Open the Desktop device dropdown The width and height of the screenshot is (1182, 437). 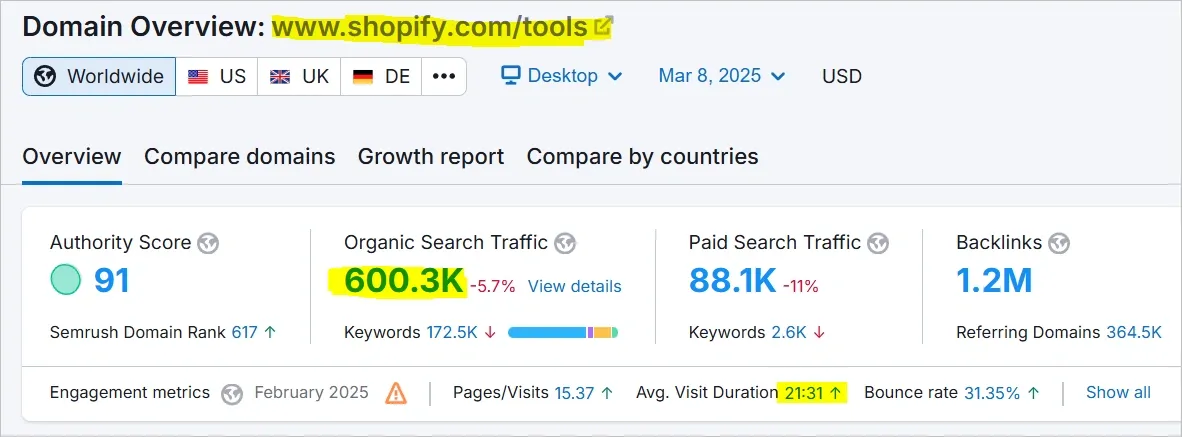562,76
